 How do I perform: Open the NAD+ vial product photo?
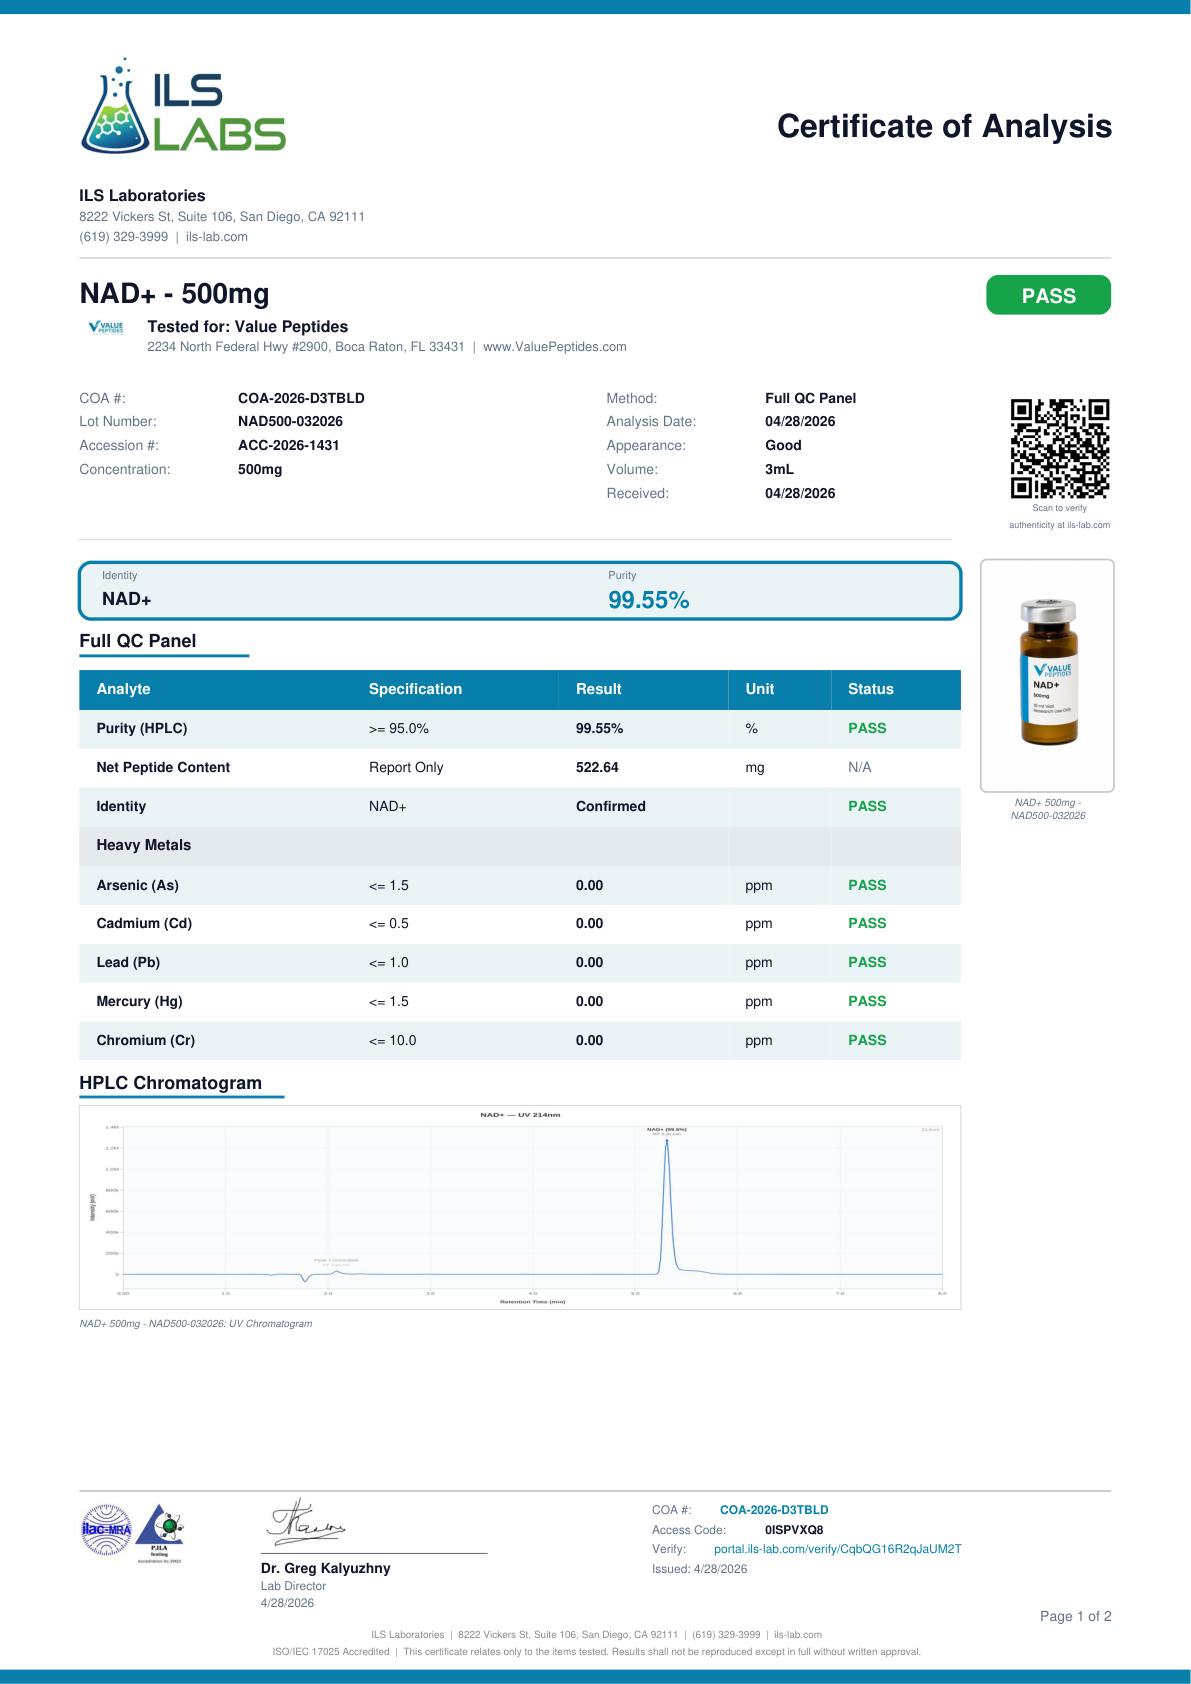click(x=1047, y=675)
